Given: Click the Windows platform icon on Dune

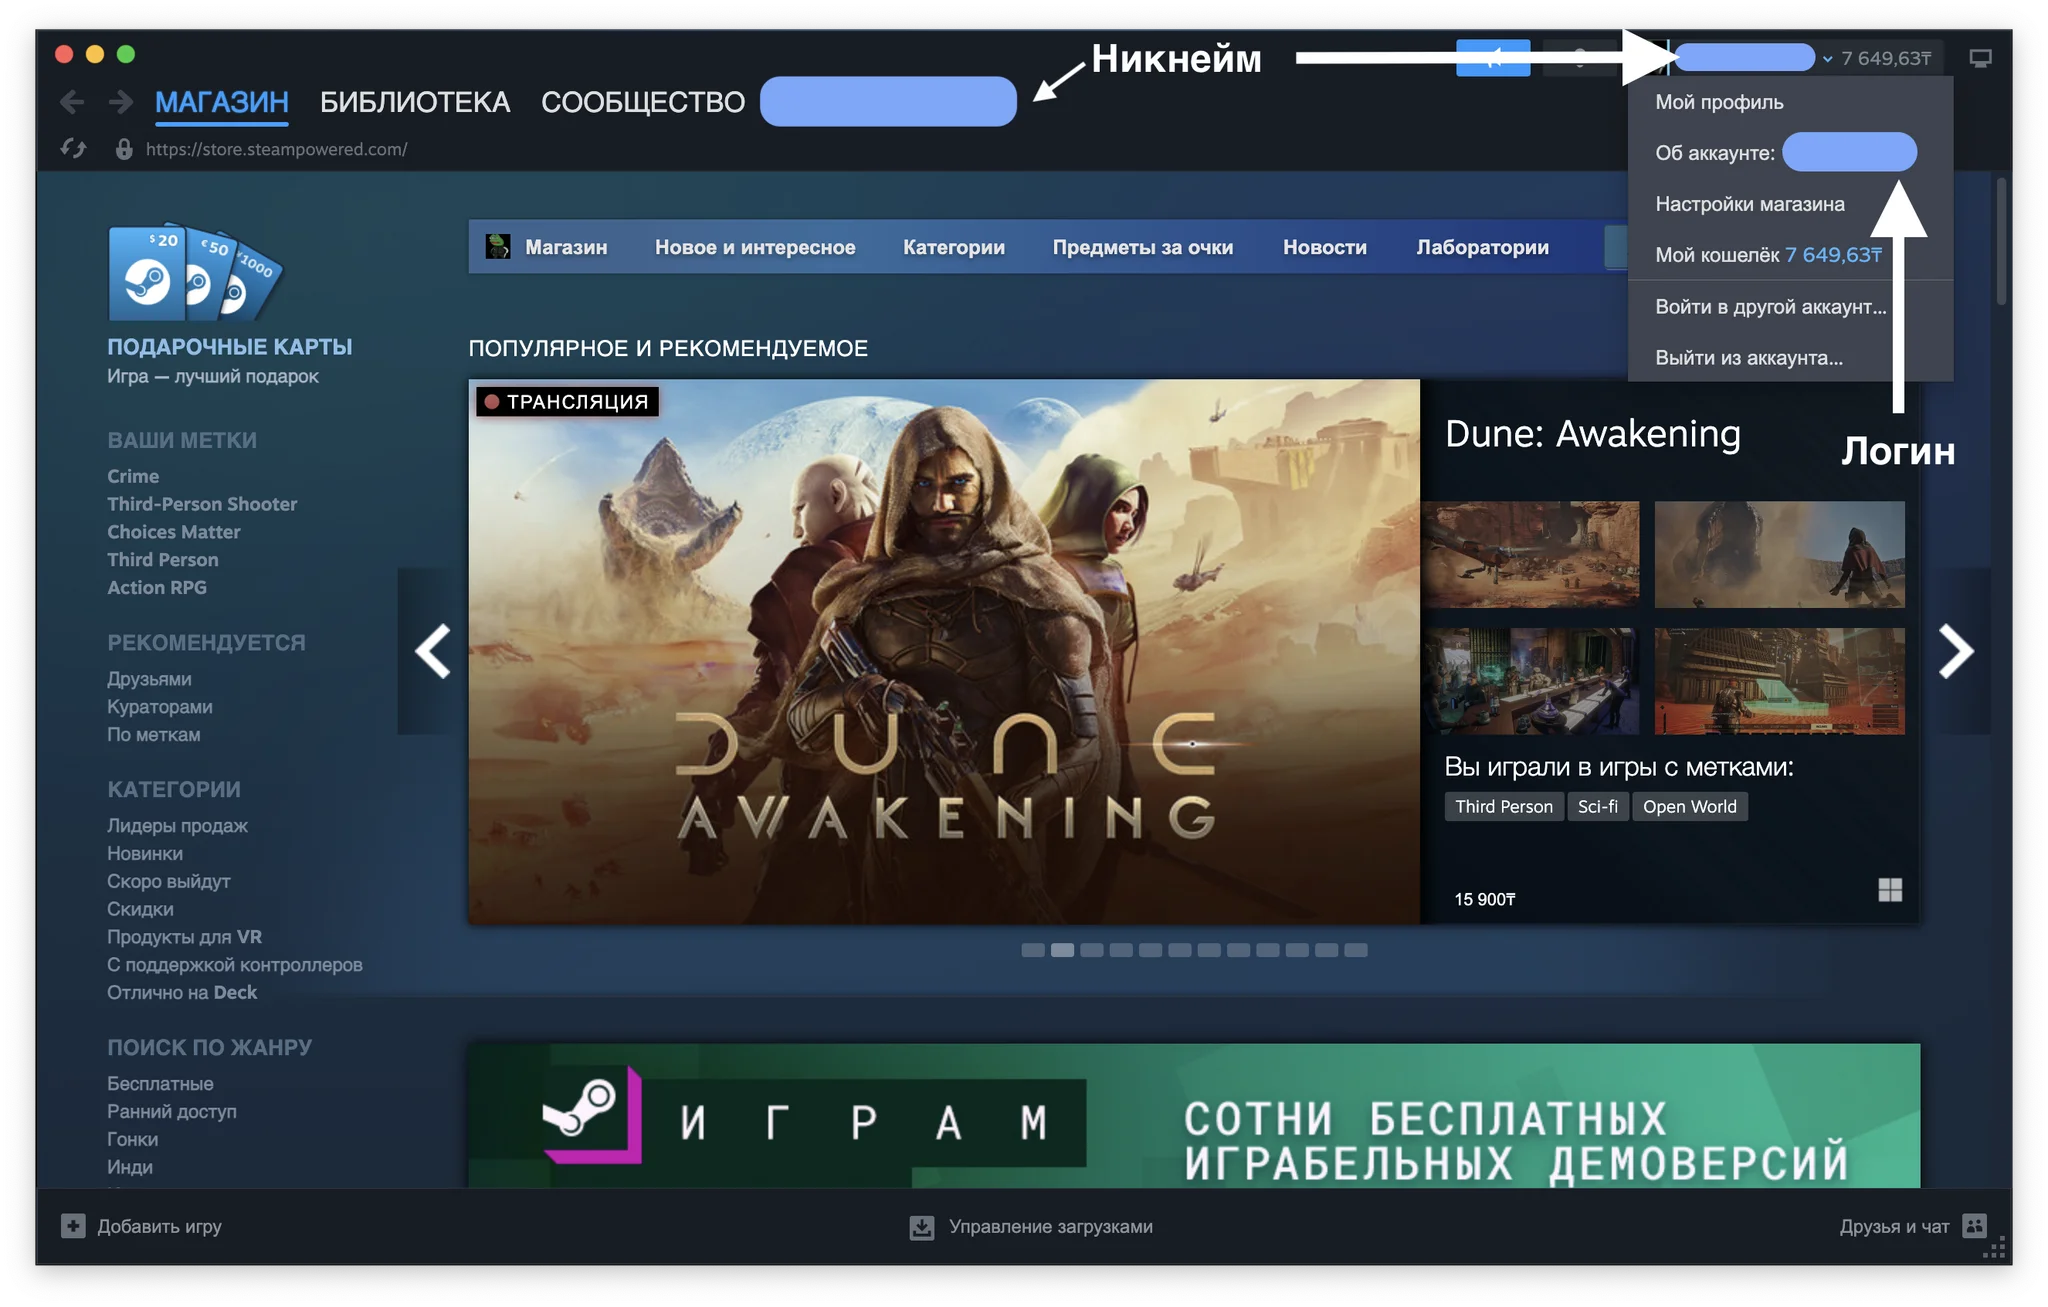Looking at the screenshot, I should click(1890, 890).
